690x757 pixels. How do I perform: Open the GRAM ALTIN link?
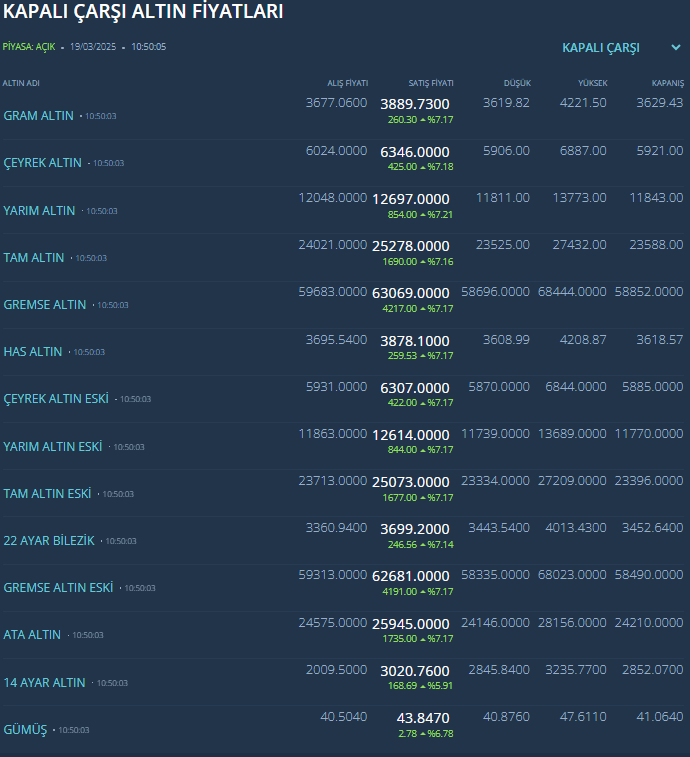tap(39, 116)
